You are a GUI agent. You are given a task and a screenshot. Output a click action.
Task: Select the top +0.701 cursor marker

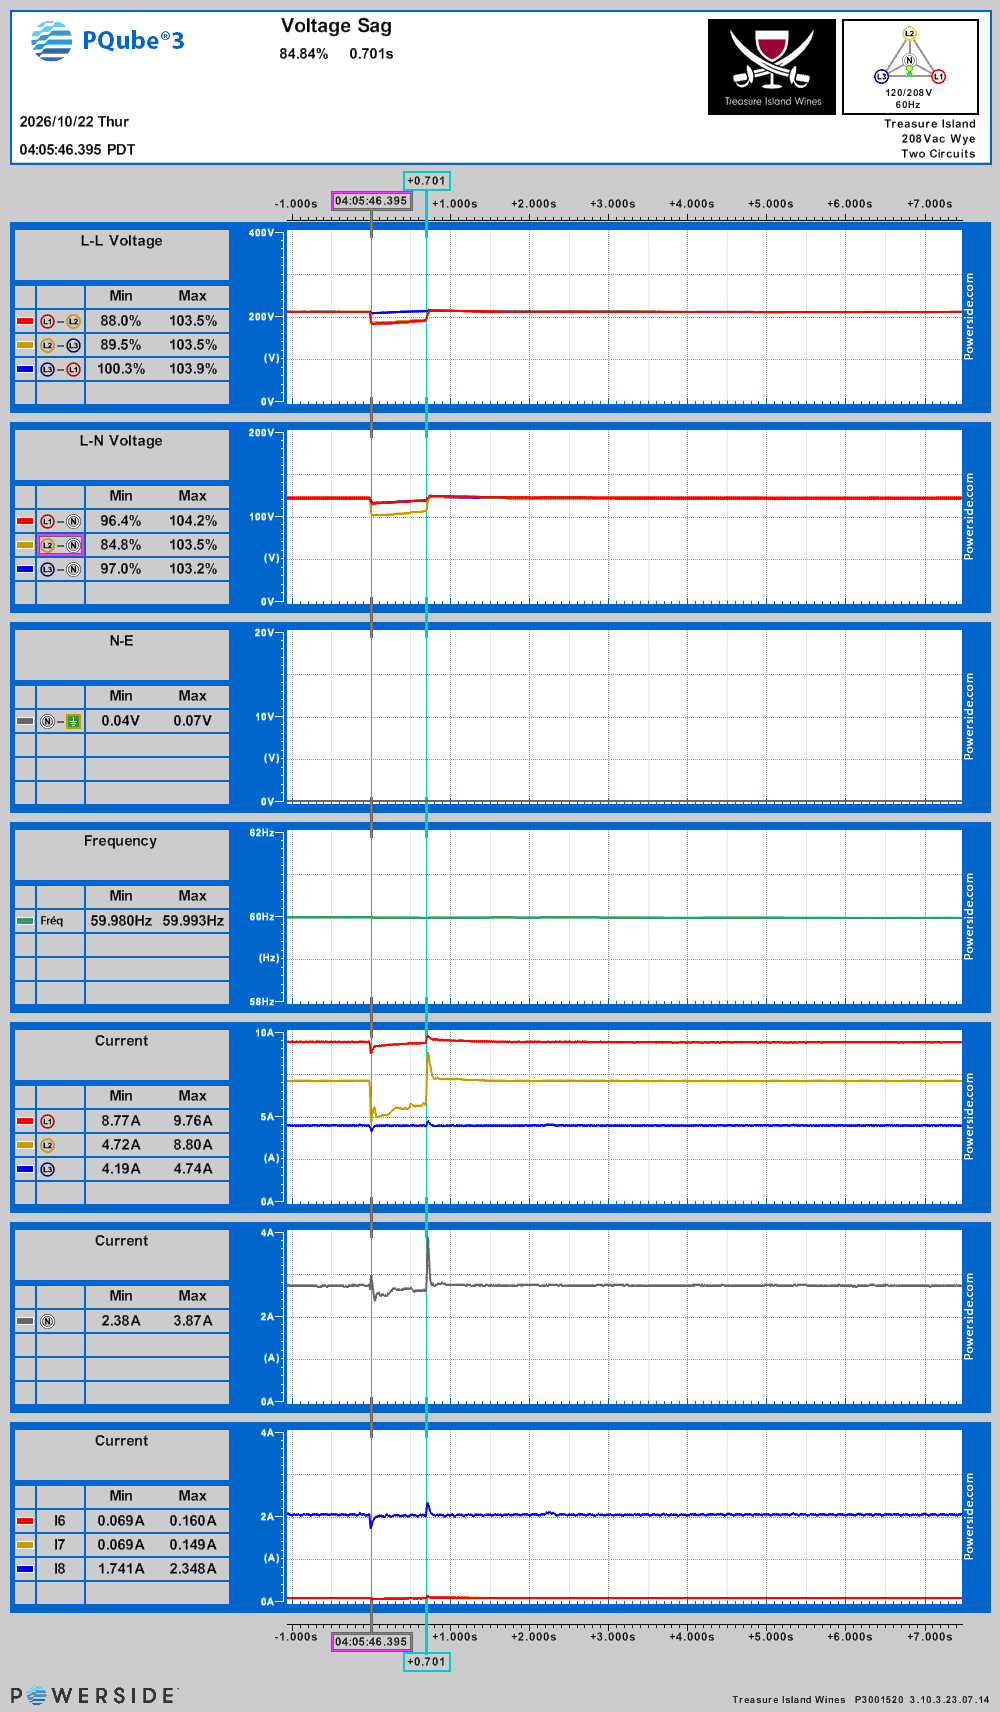point(427,181)
